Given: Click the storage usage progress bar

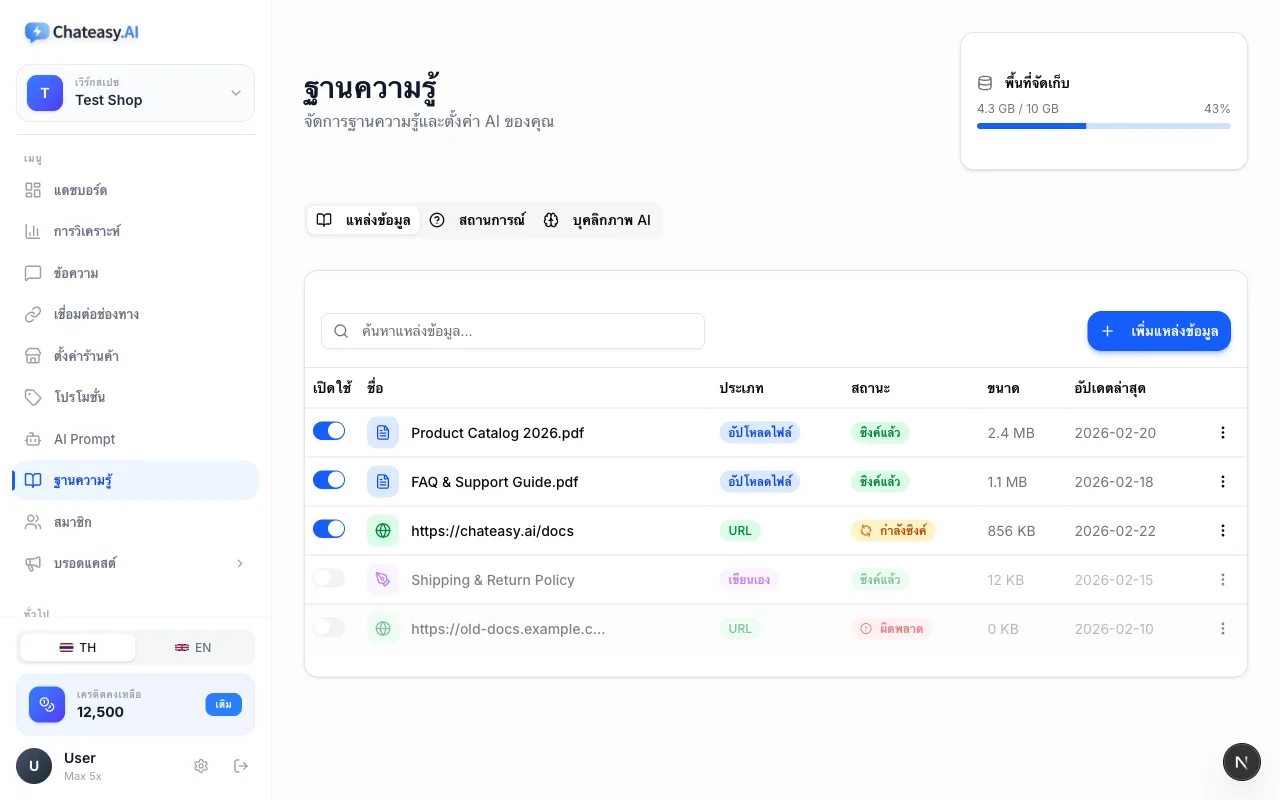Looking at the screenshot, I should pyautogui.click(x=1104, y=126).
